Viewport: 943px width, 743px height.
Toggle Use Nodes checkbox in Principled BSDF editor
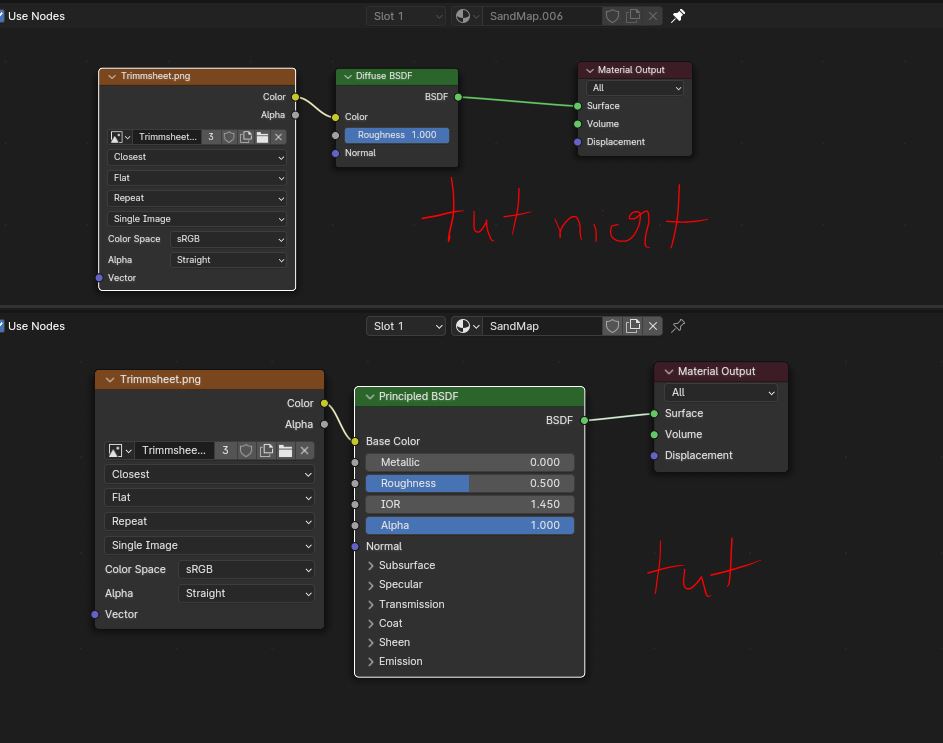(3, 326)
